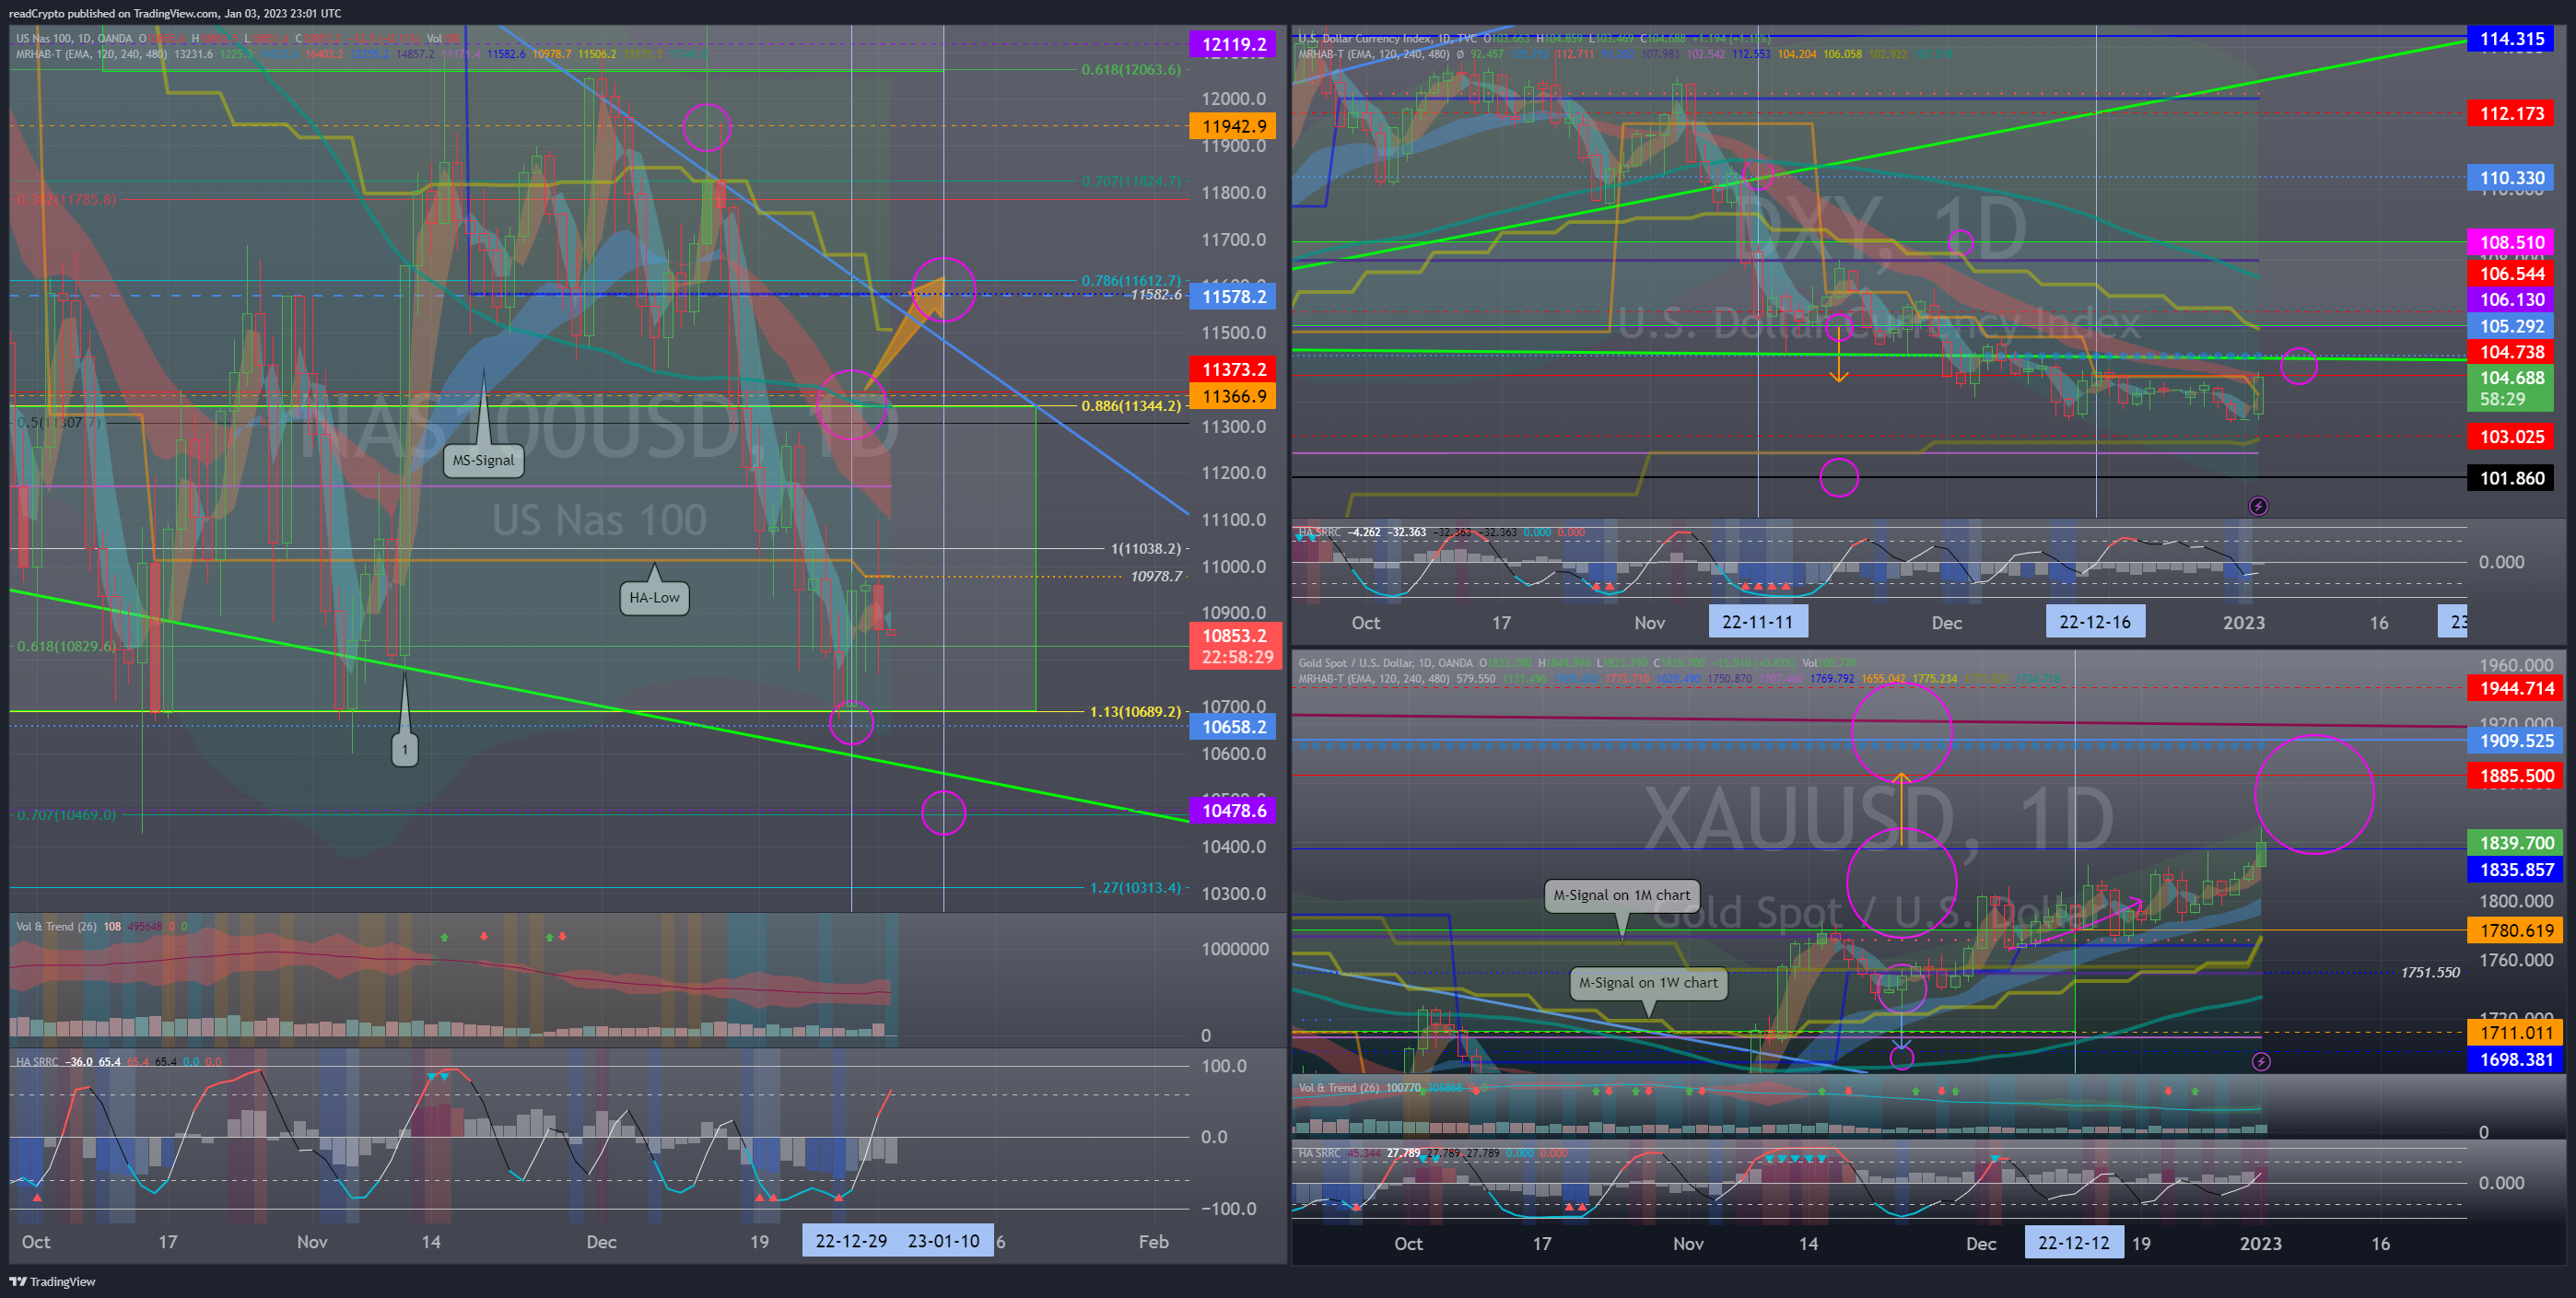Click the 1.13(10689.2) Fibonacci label
The width and height of the screenshot is (2576, 1298).
point(1135,711)
